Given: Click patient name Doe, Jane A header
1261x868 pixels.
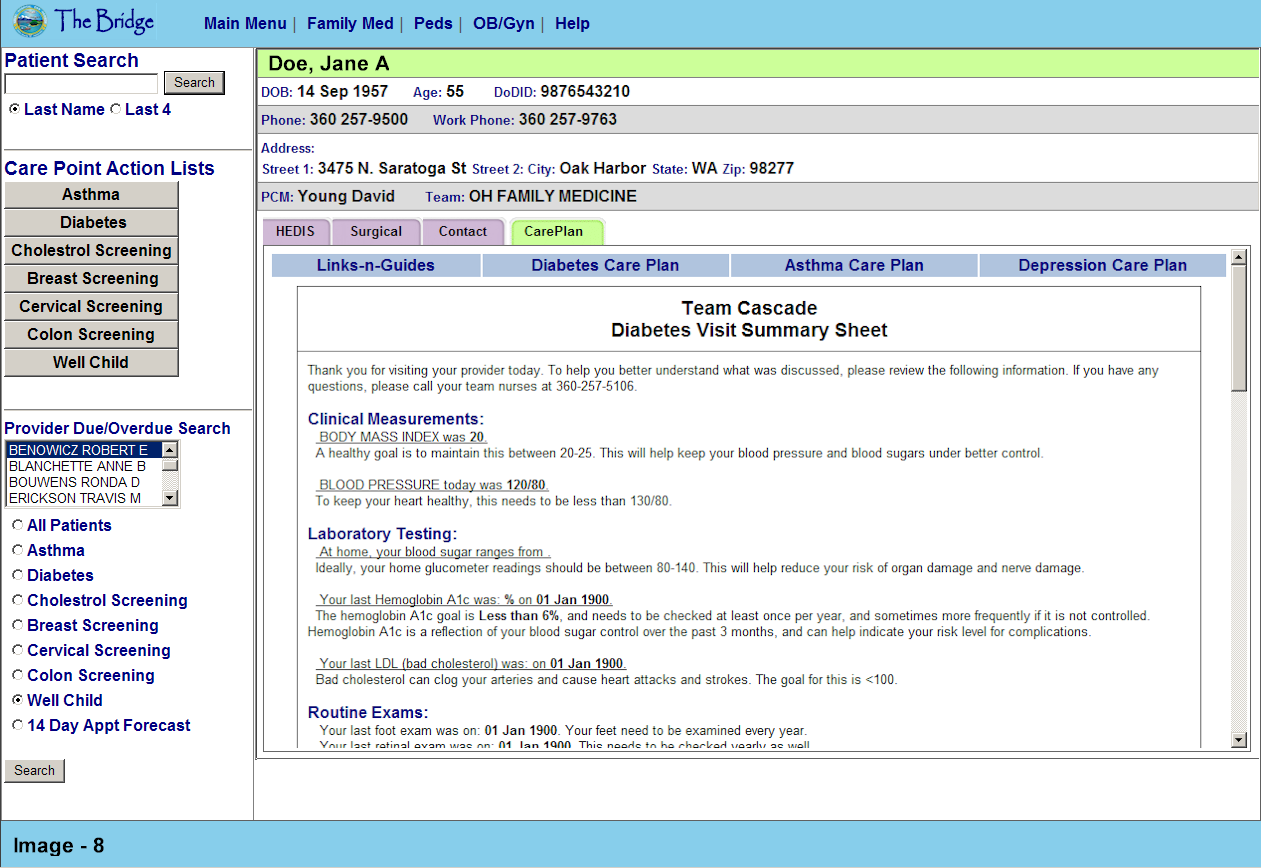Looking at the screenshot, I should [x=329, y=64].
